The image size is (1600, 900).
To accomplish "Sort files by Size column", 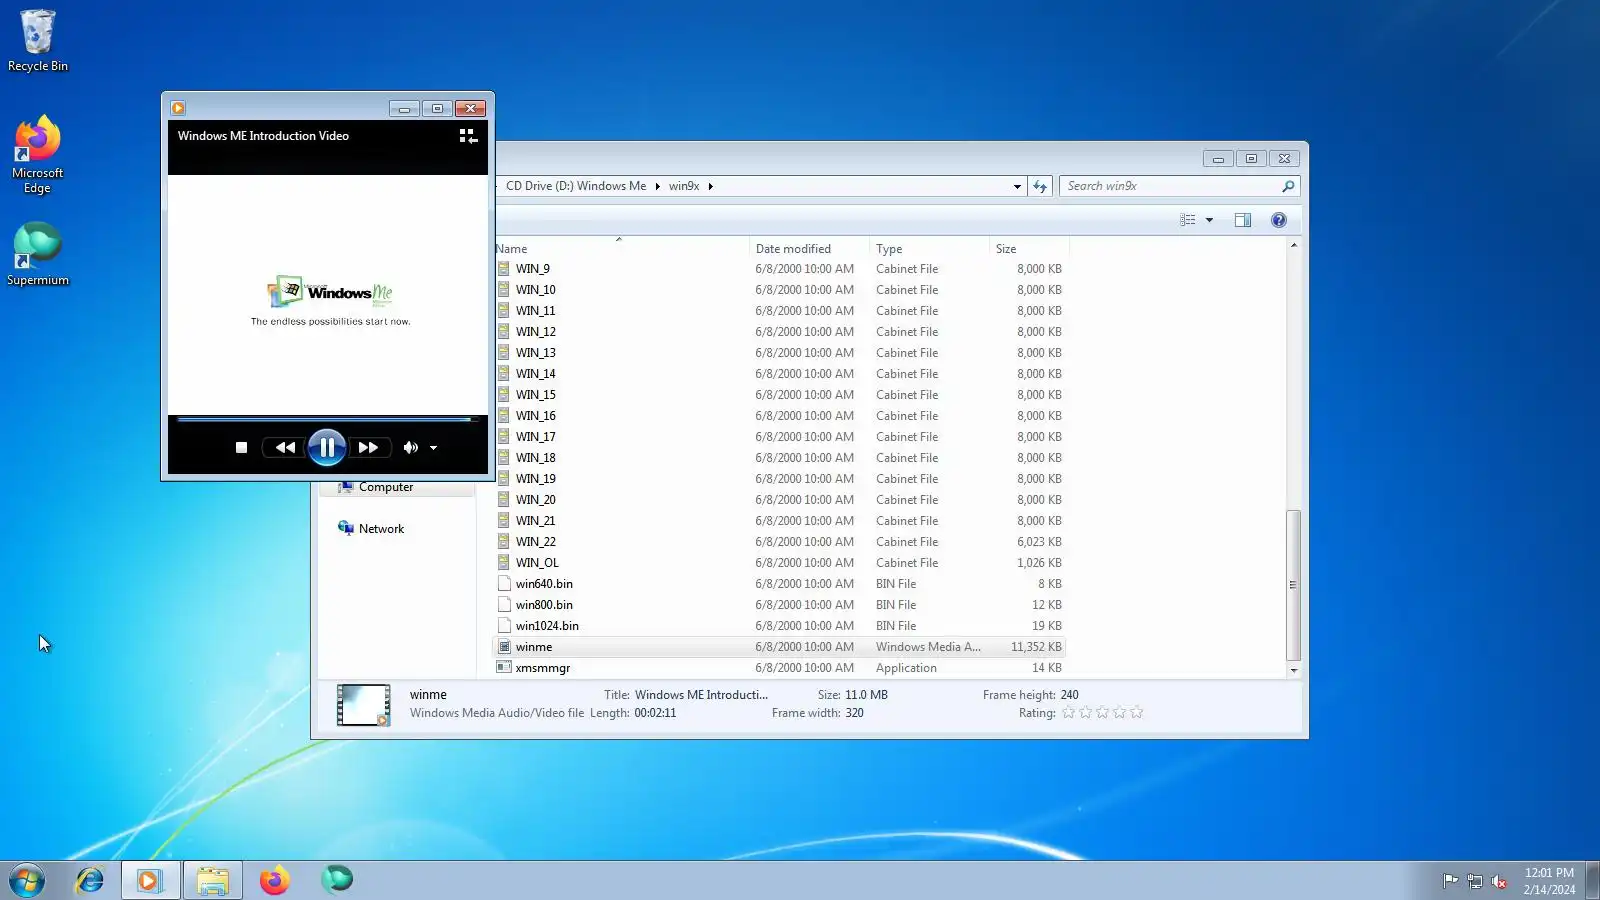I will tap(1029, 248).
